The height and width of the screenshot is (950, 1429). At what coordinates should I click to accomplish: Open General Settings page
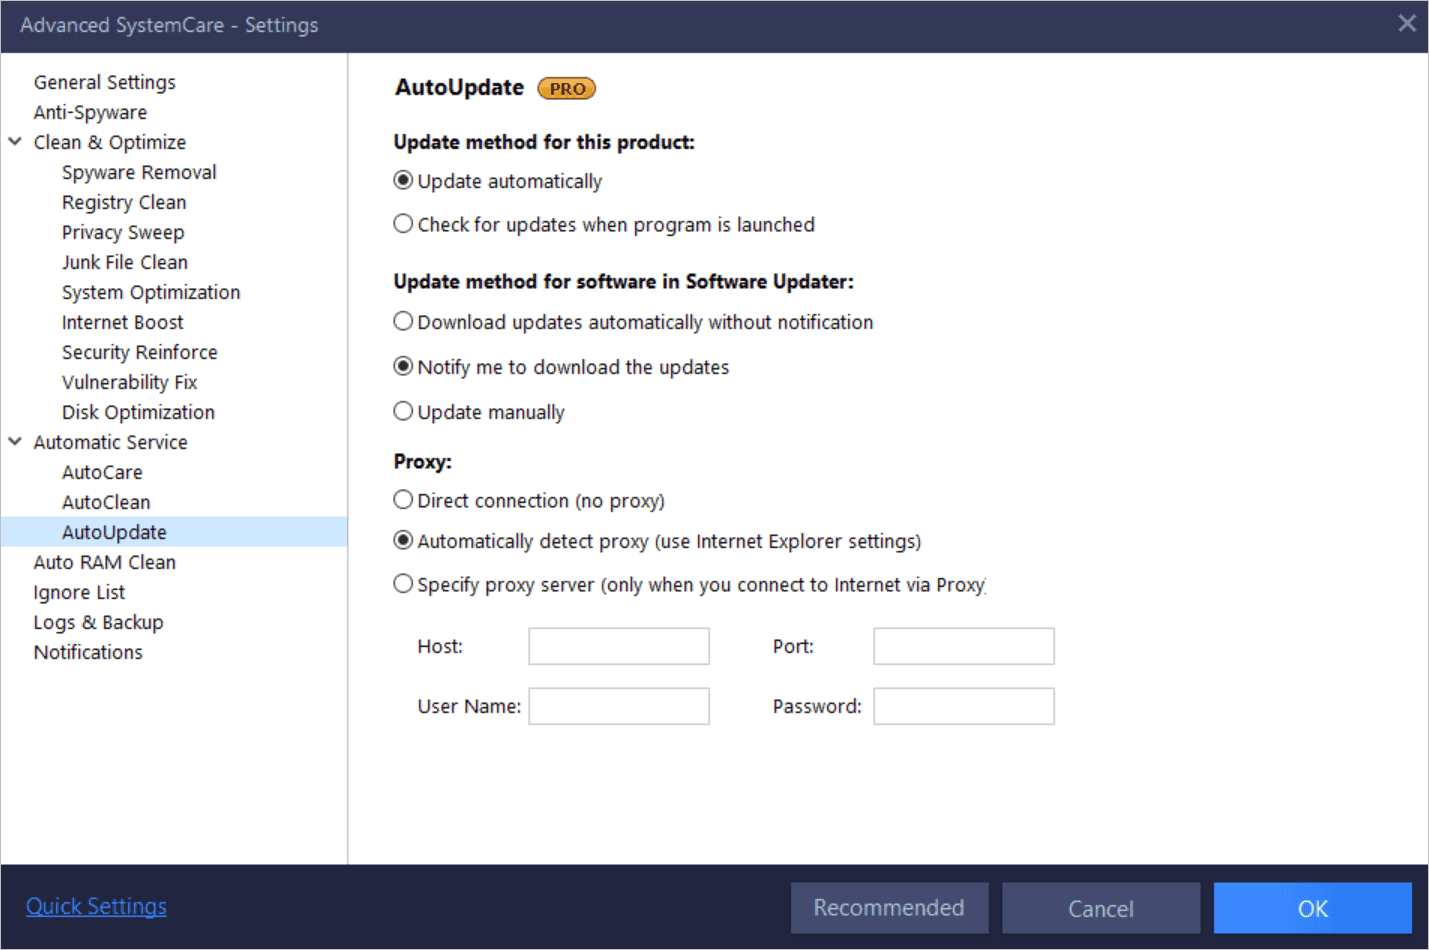[104, 82]
